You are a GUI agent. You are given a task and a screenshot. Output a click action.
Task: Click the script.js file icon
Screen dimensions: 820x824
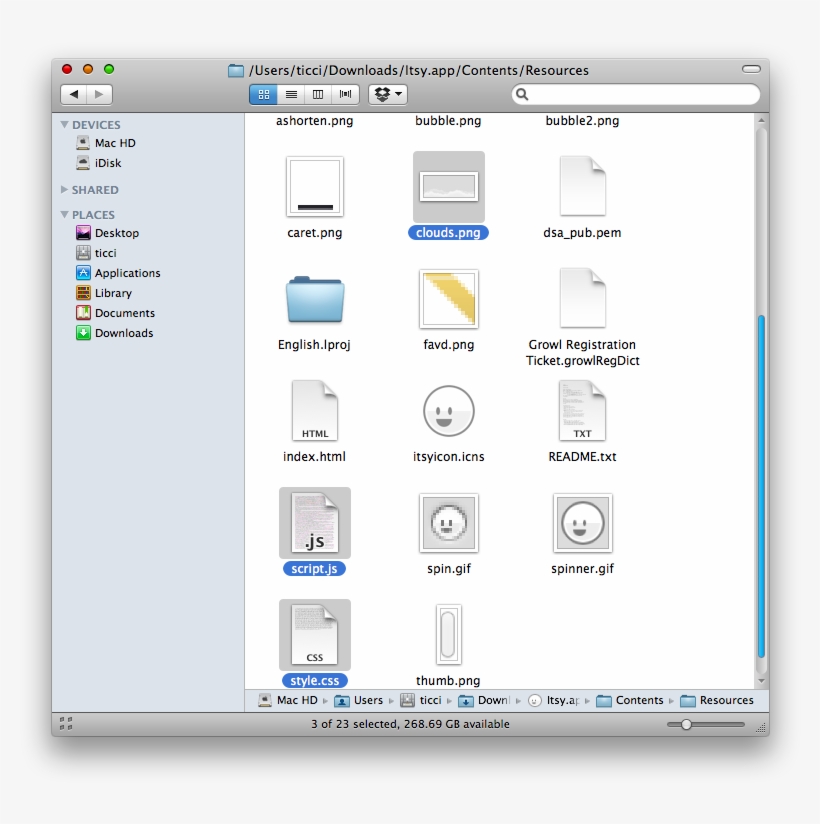pyautogui.click(x=314, y=522)
